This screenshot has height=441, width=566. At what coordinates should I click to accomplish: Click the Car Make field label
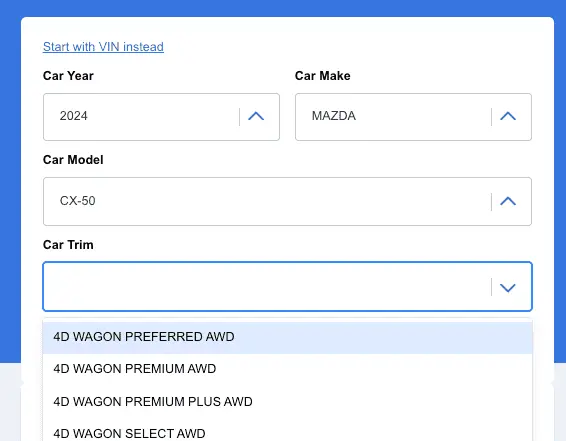(x=322, y=76)
